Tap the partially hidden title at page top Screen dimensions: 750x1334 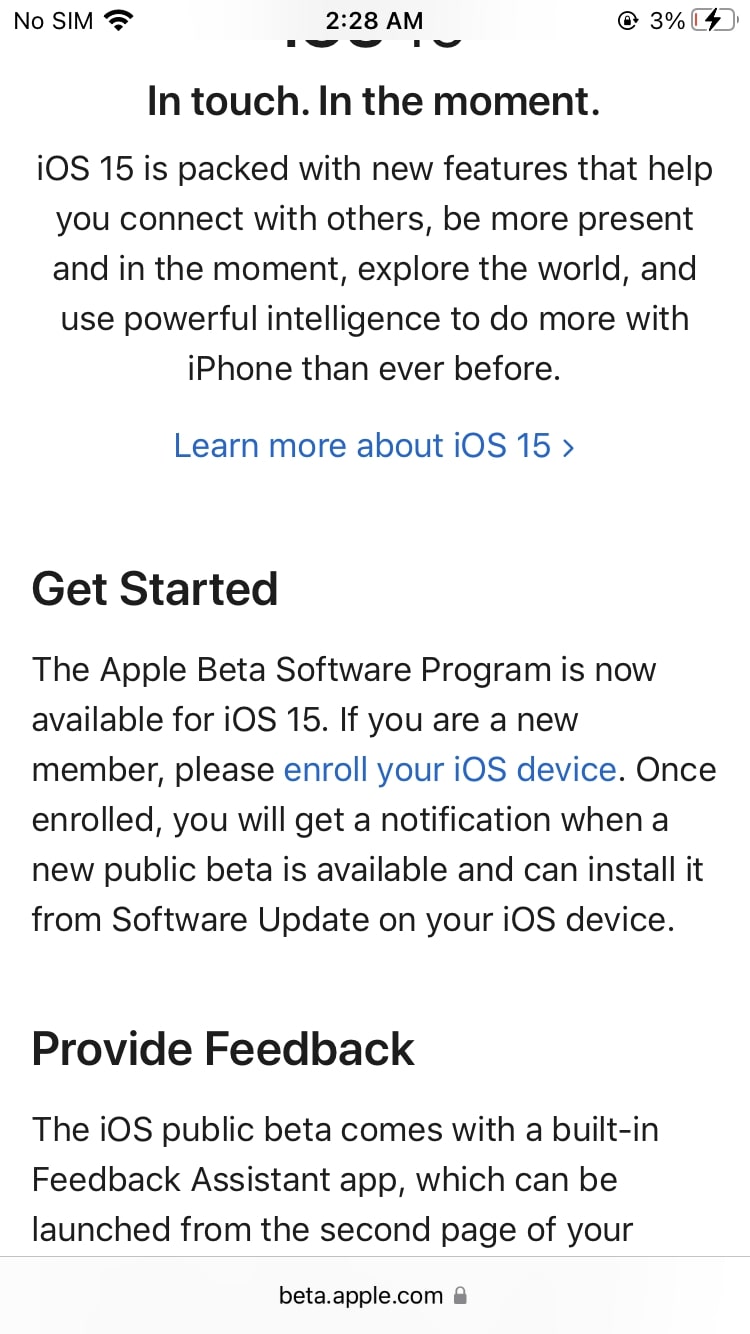(x=374, y=40)
